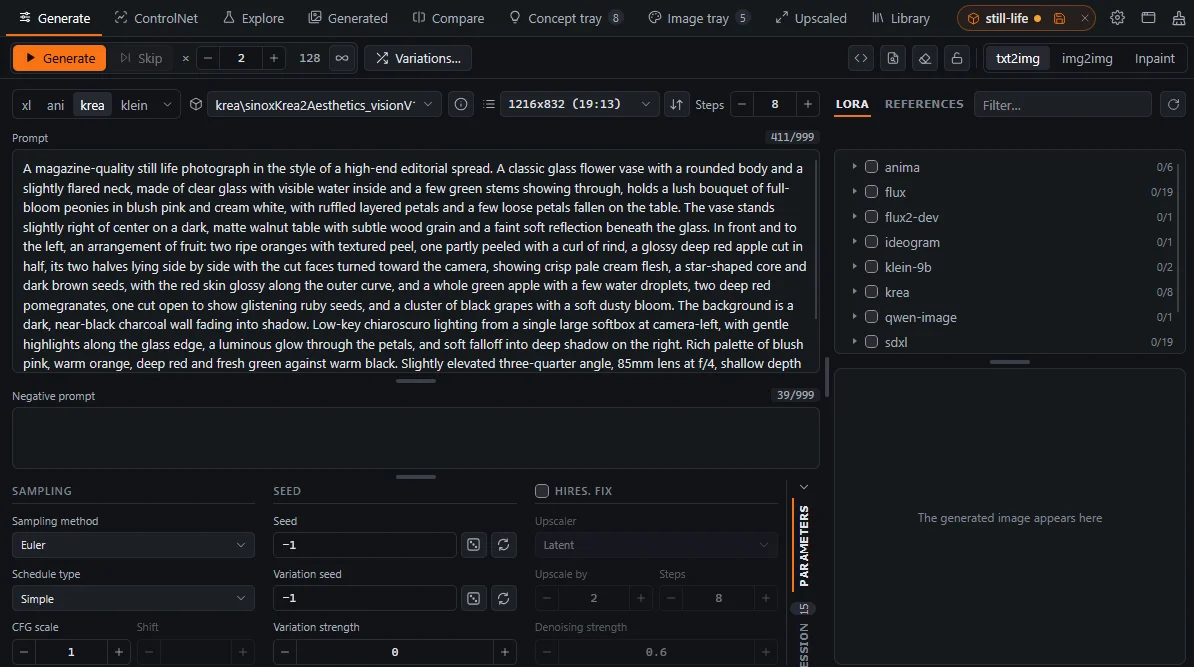This screenshot has width=1194, height=667.
Task: Open the Sampling method dropdown
Action: coord(133,545)
